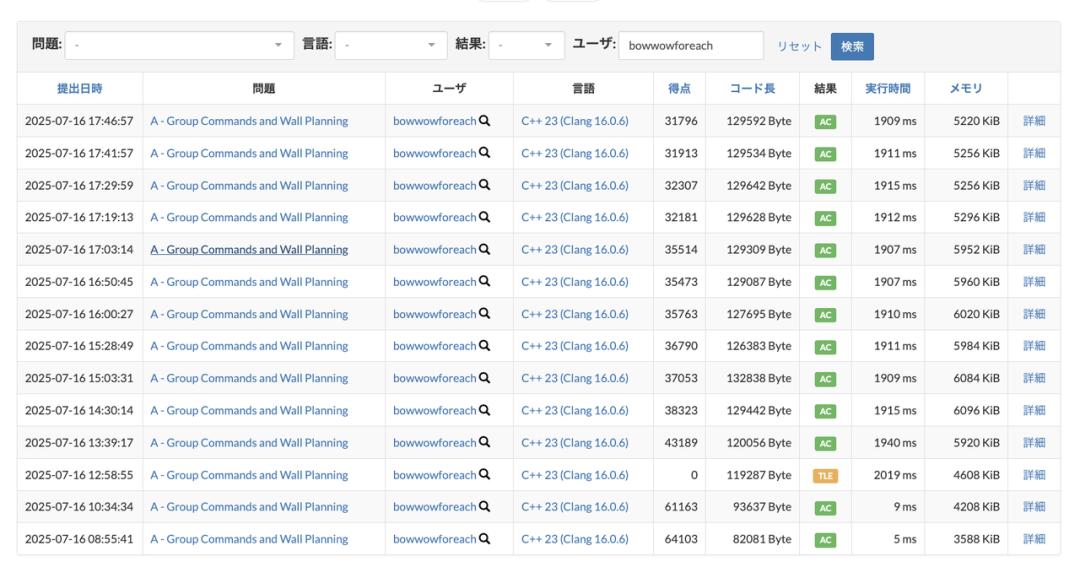
Task: Sort by メモリ column header
Action: 966,88
